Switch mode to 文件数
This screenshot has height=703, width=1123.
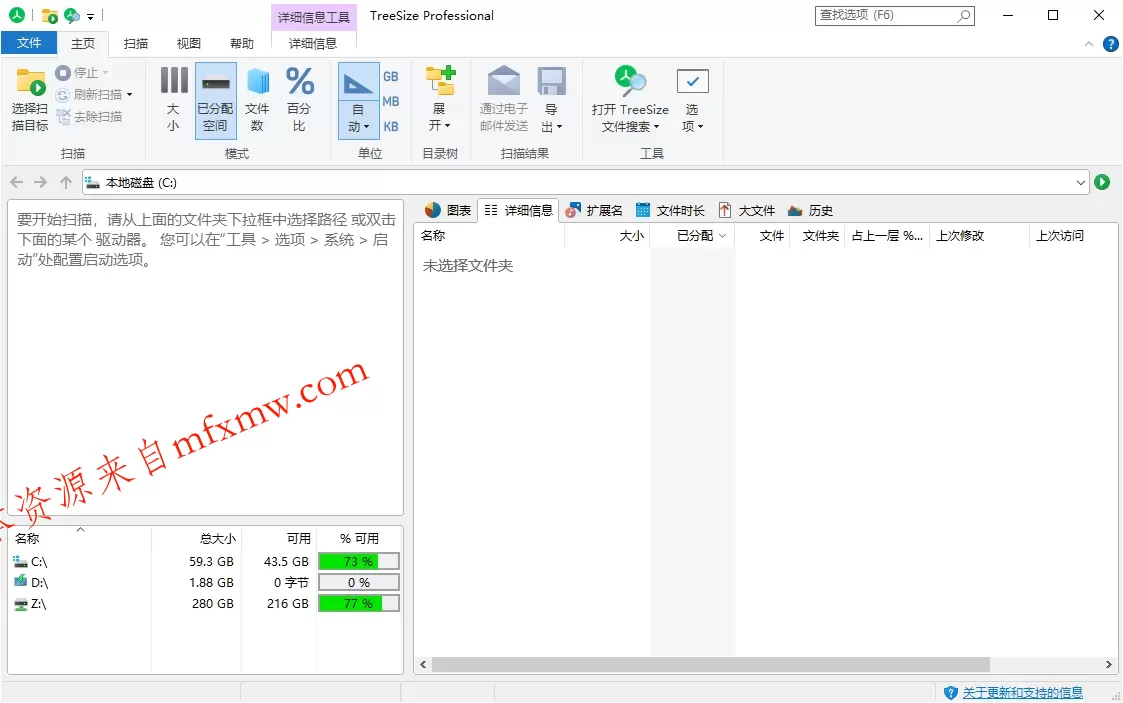pyautogui.click(x=257, y=100)
